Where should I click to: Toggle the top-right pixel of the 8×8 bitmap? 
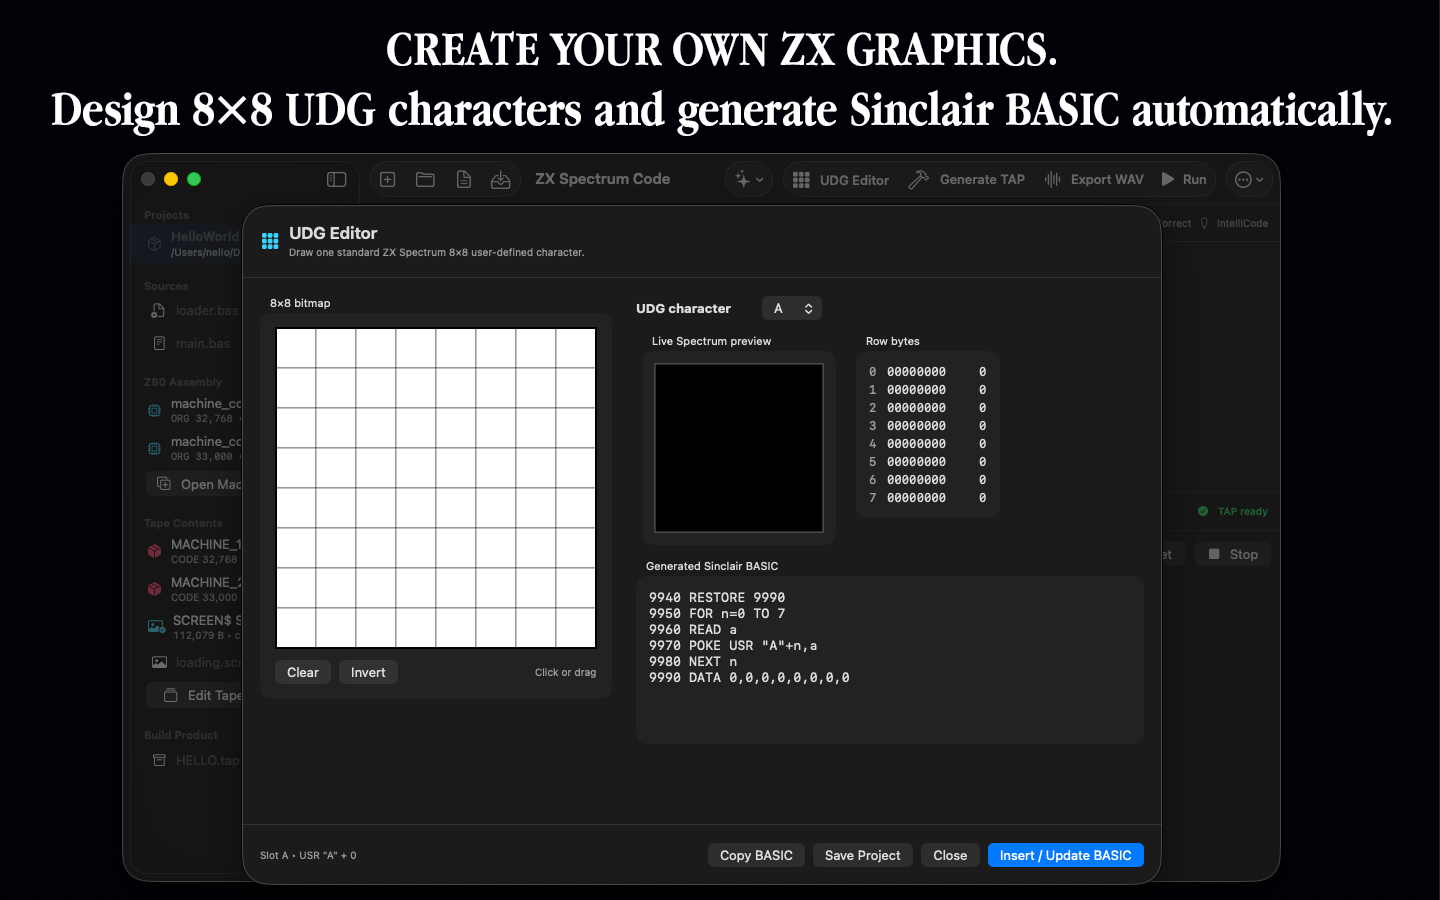coord(576,348)
